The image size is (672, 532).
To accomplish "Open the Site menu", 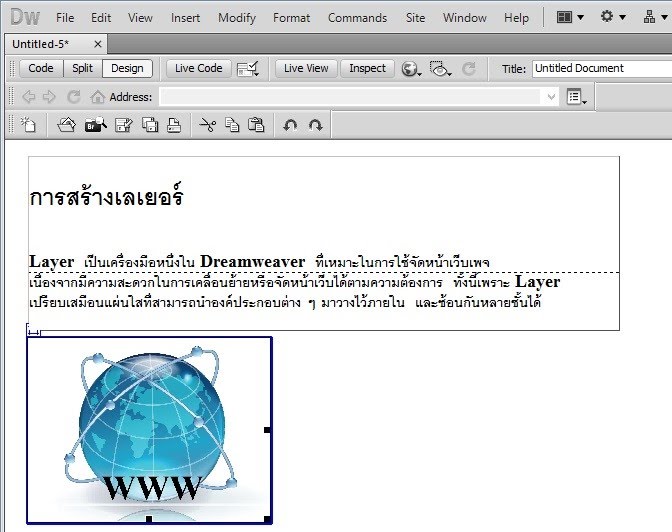I will click(x=415, y=18).
